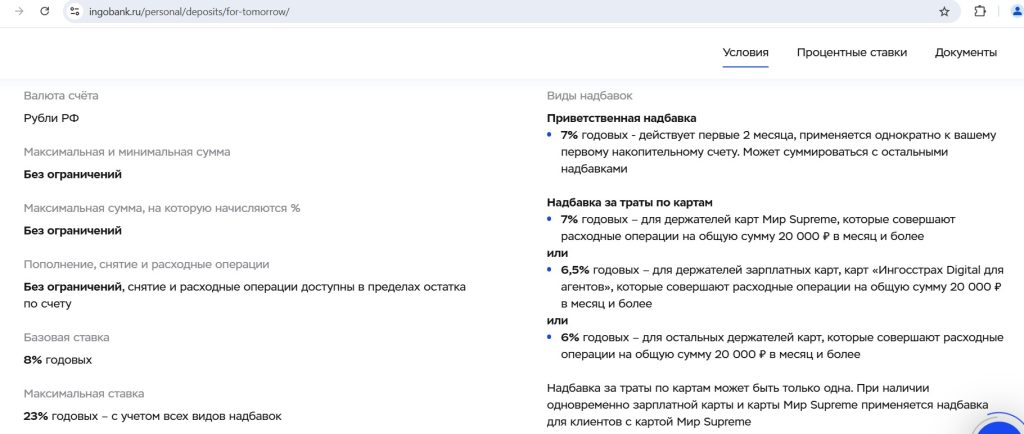The height and width of the screenshot is (434, 1024).
Task: Click the Максимальная ставка label
Action: 84,394
